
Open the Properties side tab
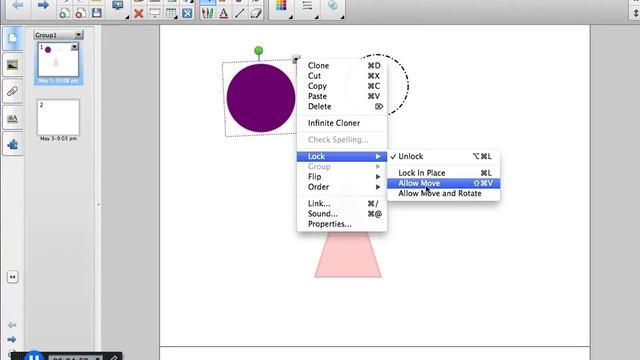click(x=12, y=118)
